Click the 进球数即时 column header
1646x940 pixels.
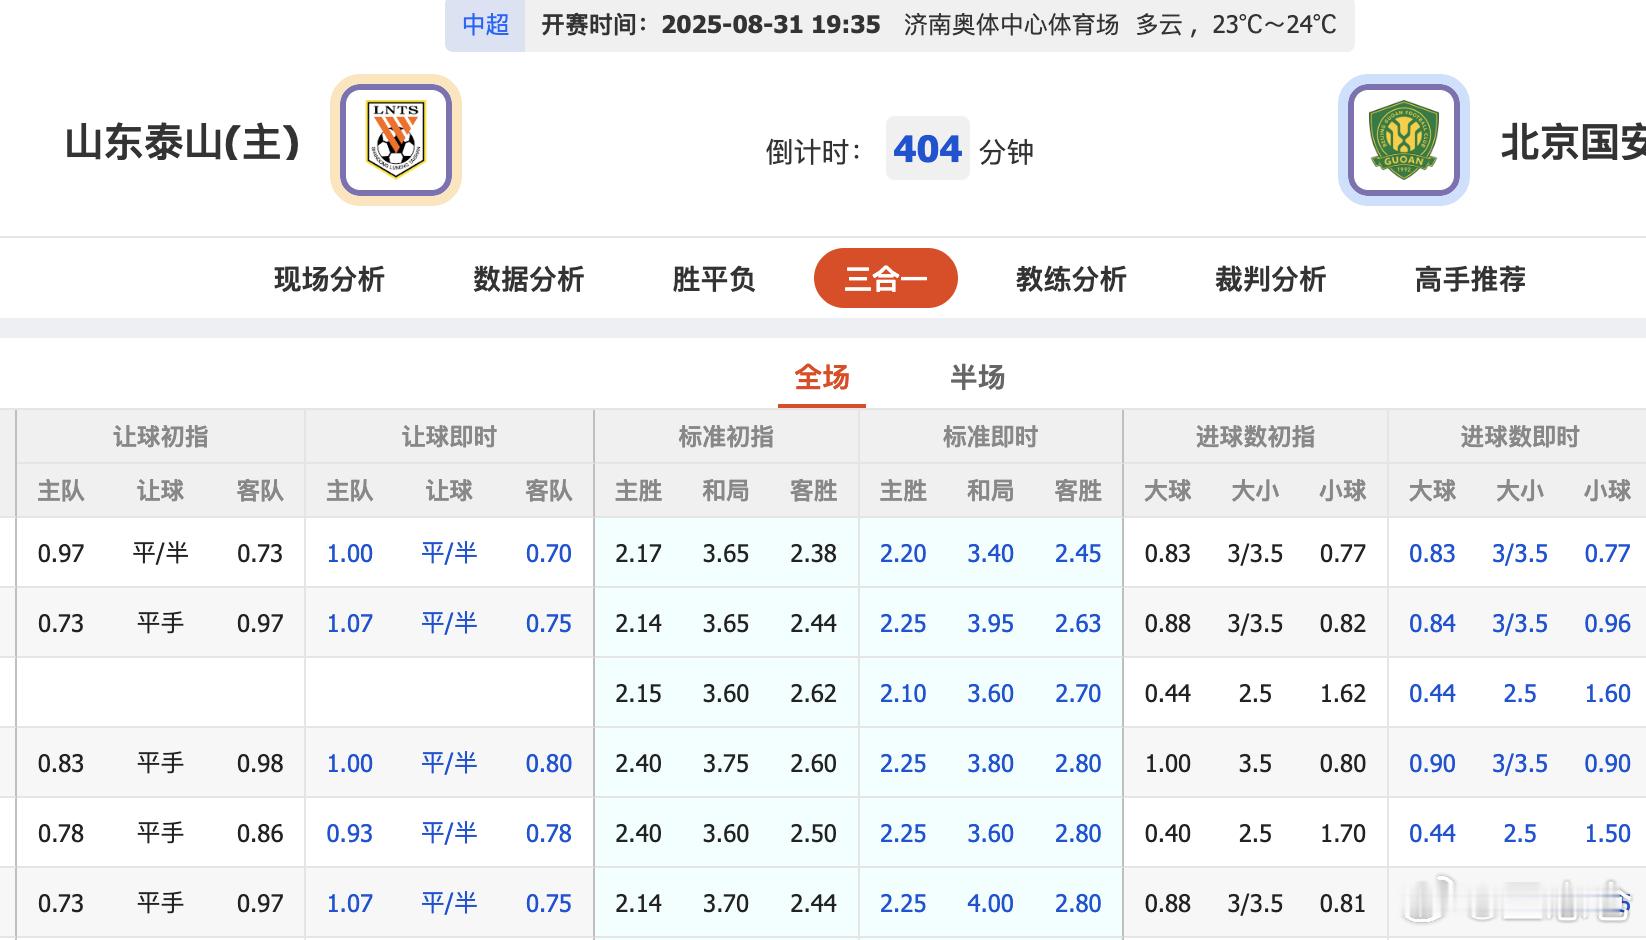1519,437
